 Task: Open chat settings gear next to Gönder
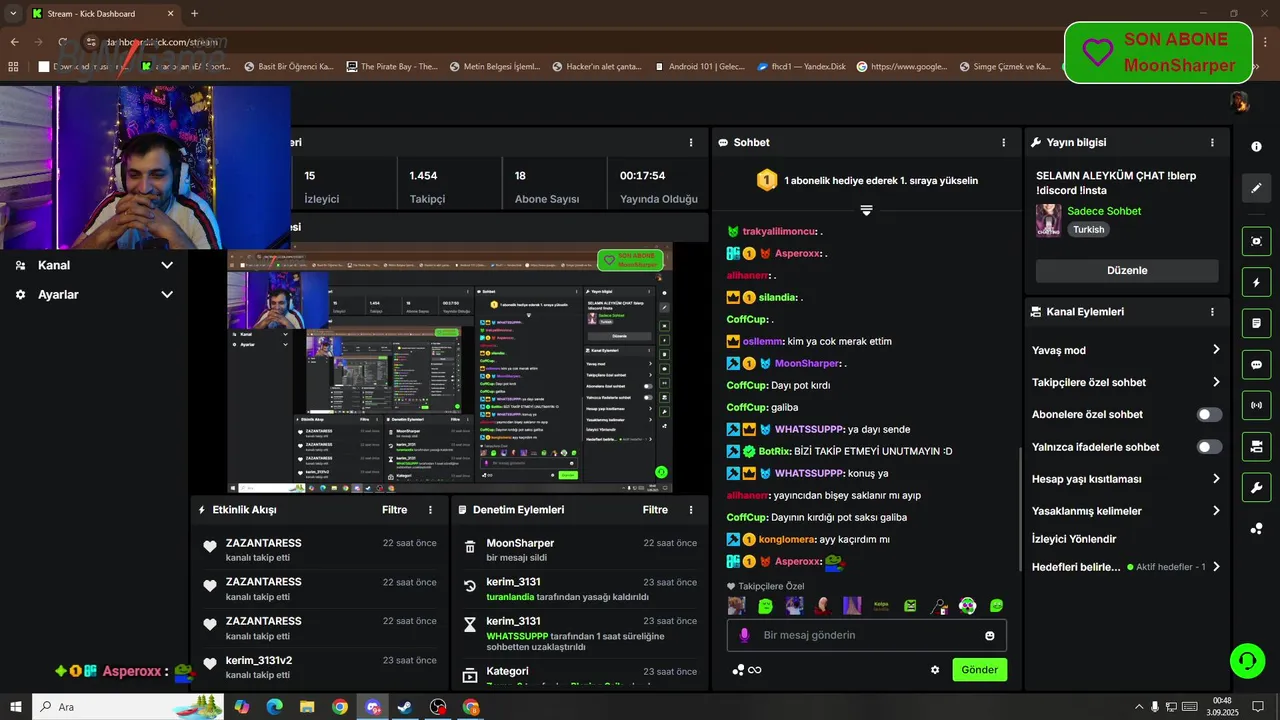[935, 670]
